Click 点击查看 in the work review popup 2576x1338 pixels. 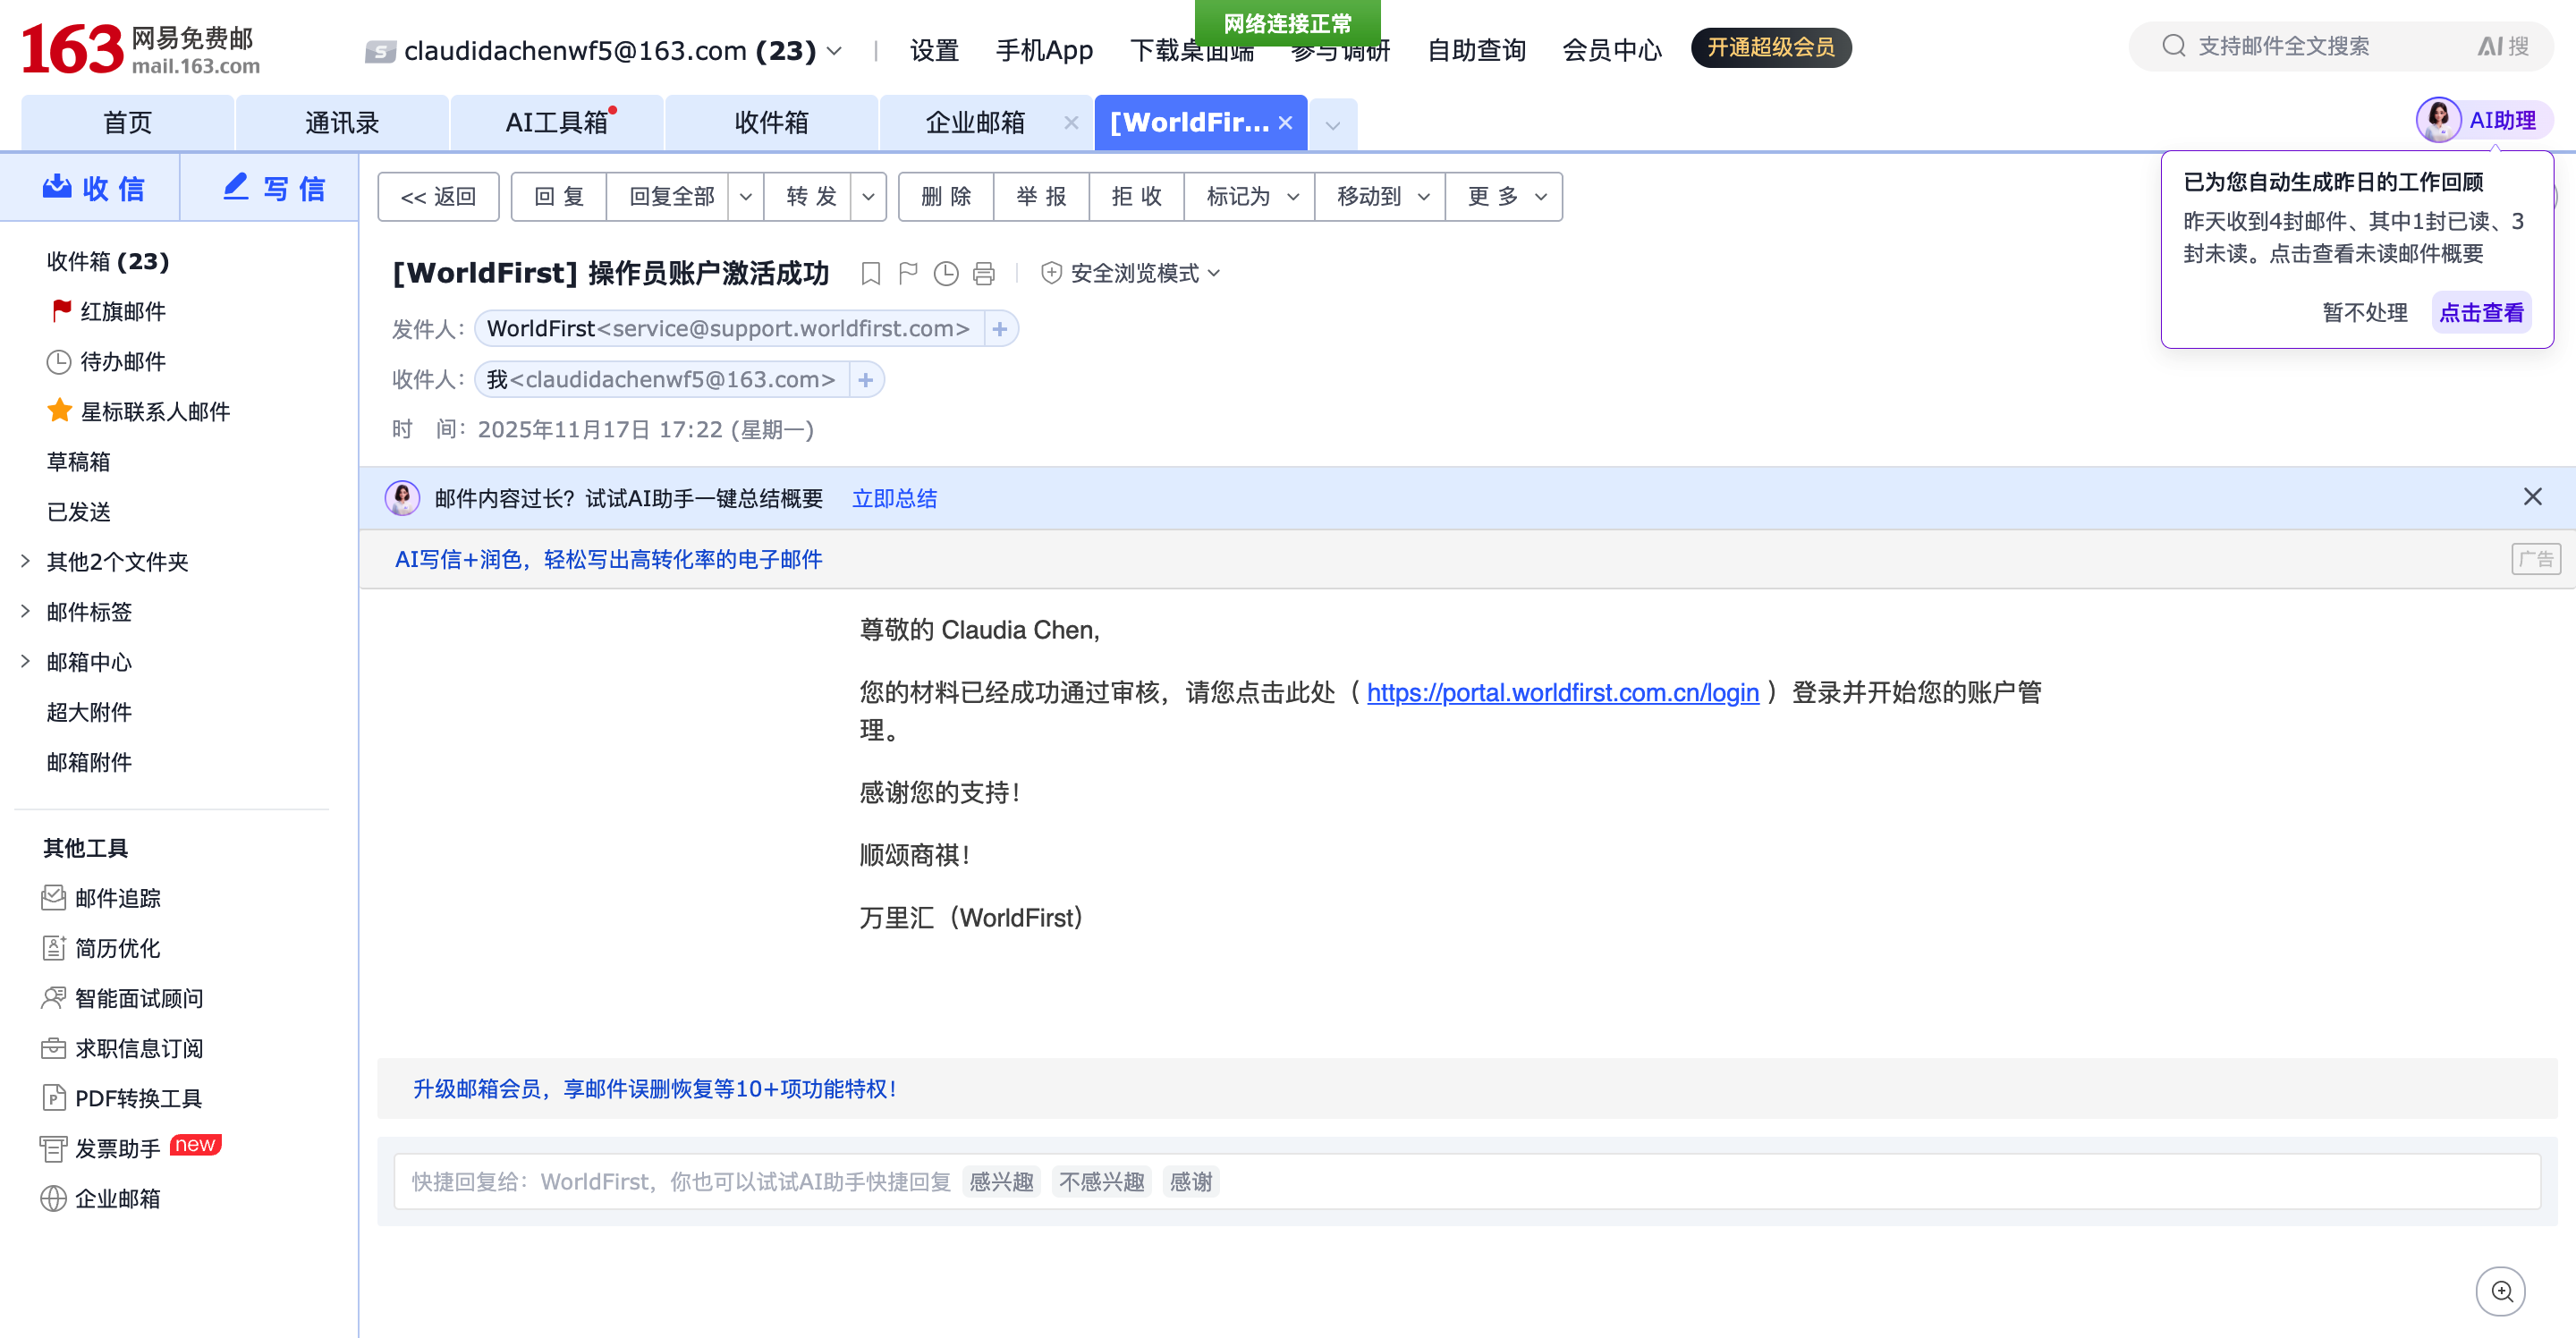[2481, 312]
